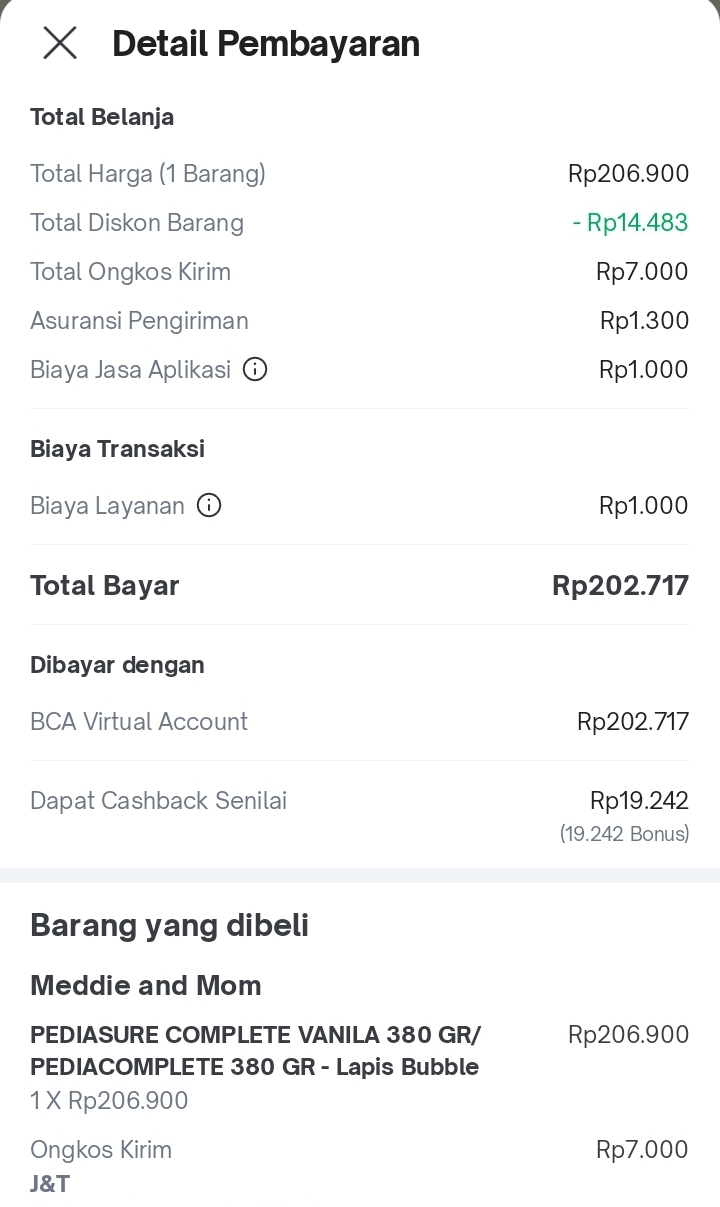
Task: Tap the Total Ongkos Kirim label
Action: [x=130, y=272]
